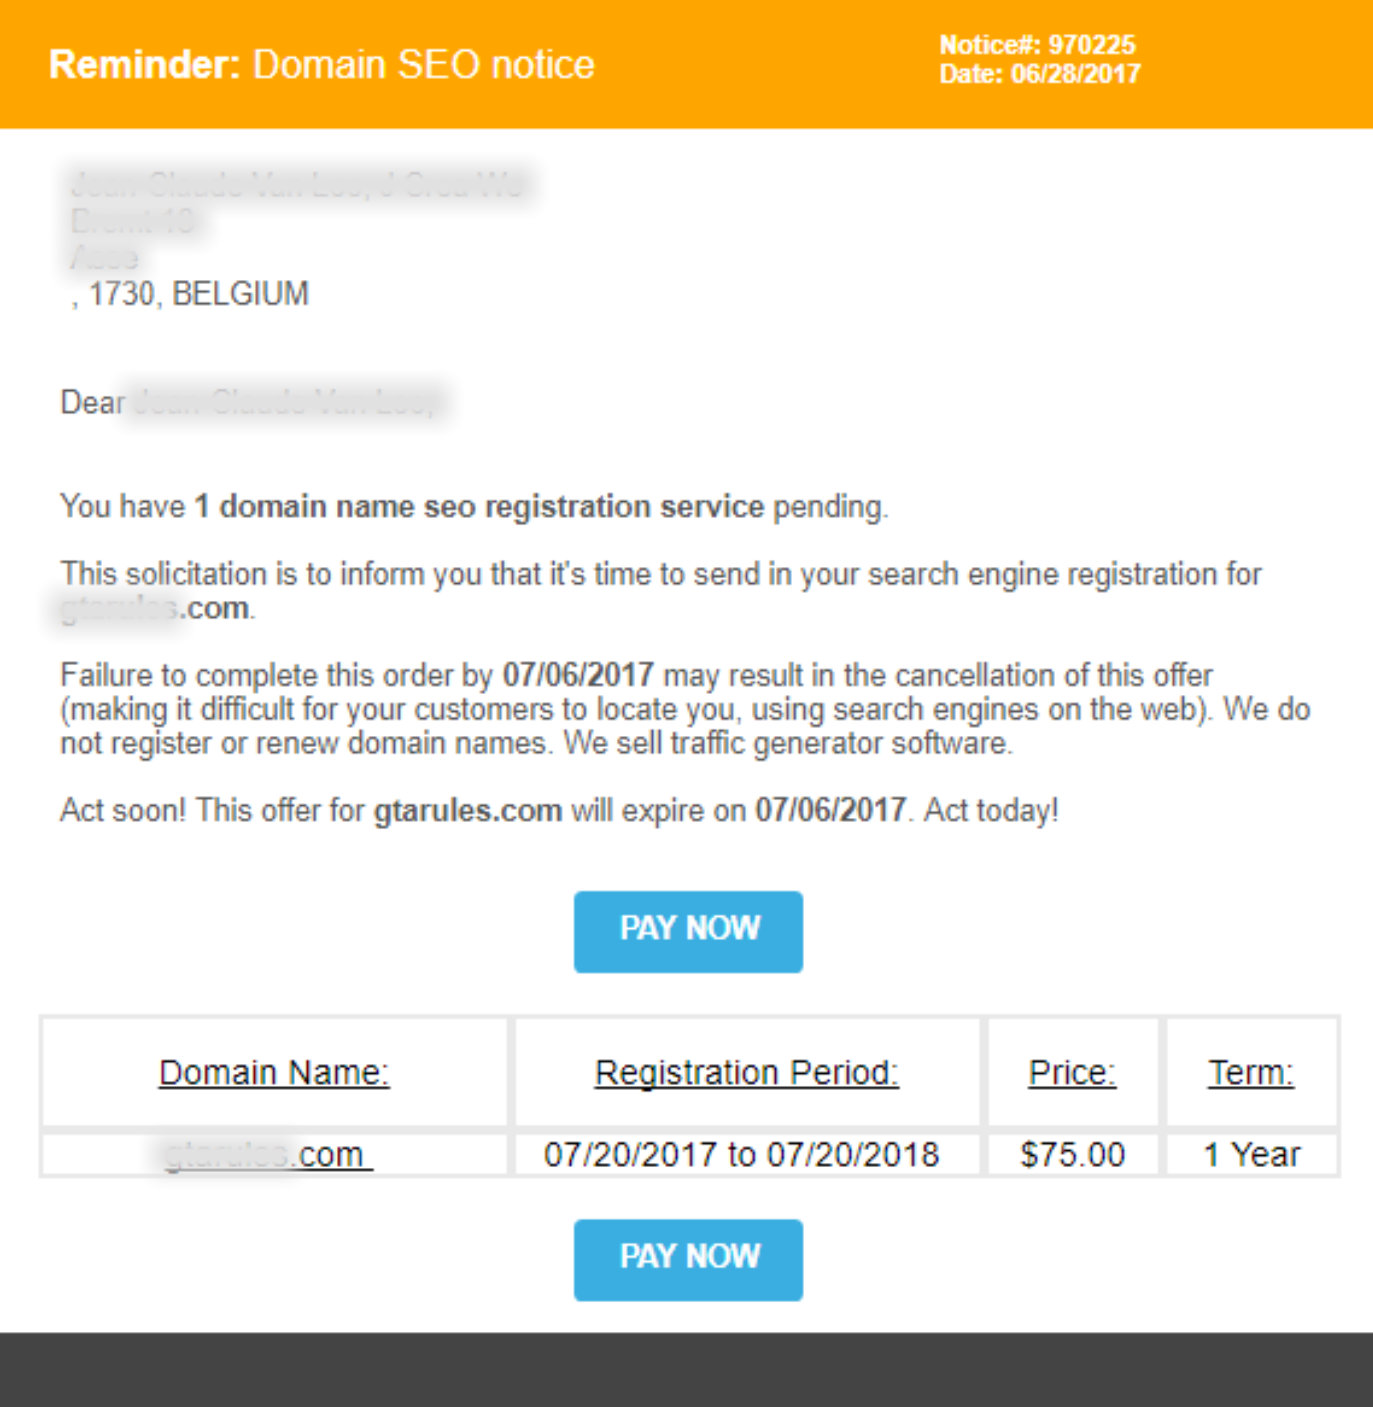
Task: Click the Price: column header
Action: (x=1072, y=1072)
